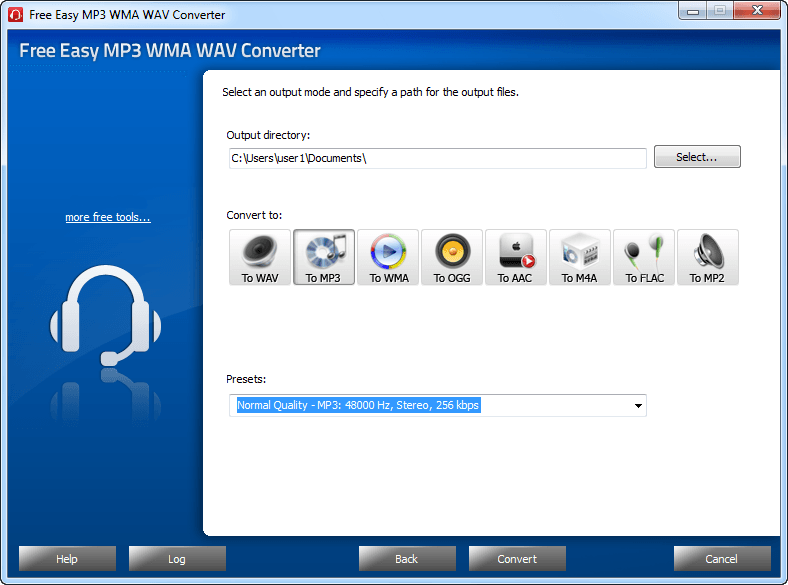This screenshot has width=788, height=585.
Task: Click the app icon in title bar
Action: pyautogui.click(x=15, y=15)
